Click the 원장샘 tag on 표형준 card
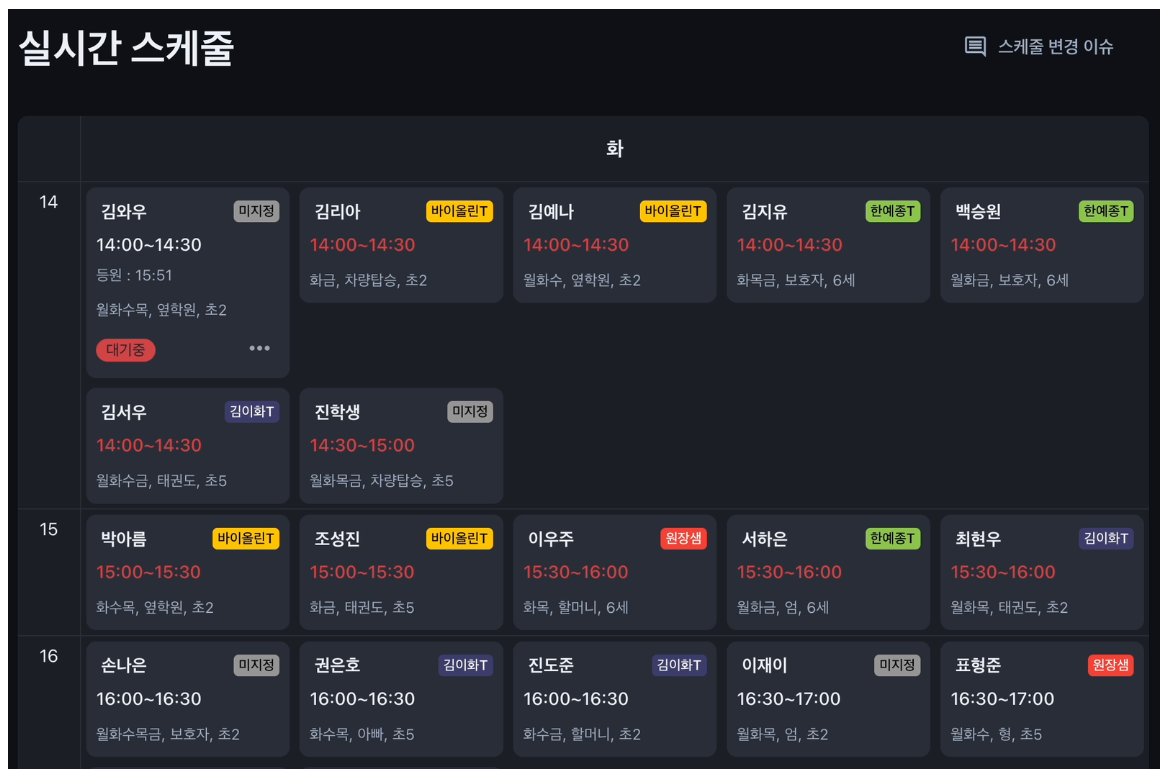 click(x=1110, y=665)
